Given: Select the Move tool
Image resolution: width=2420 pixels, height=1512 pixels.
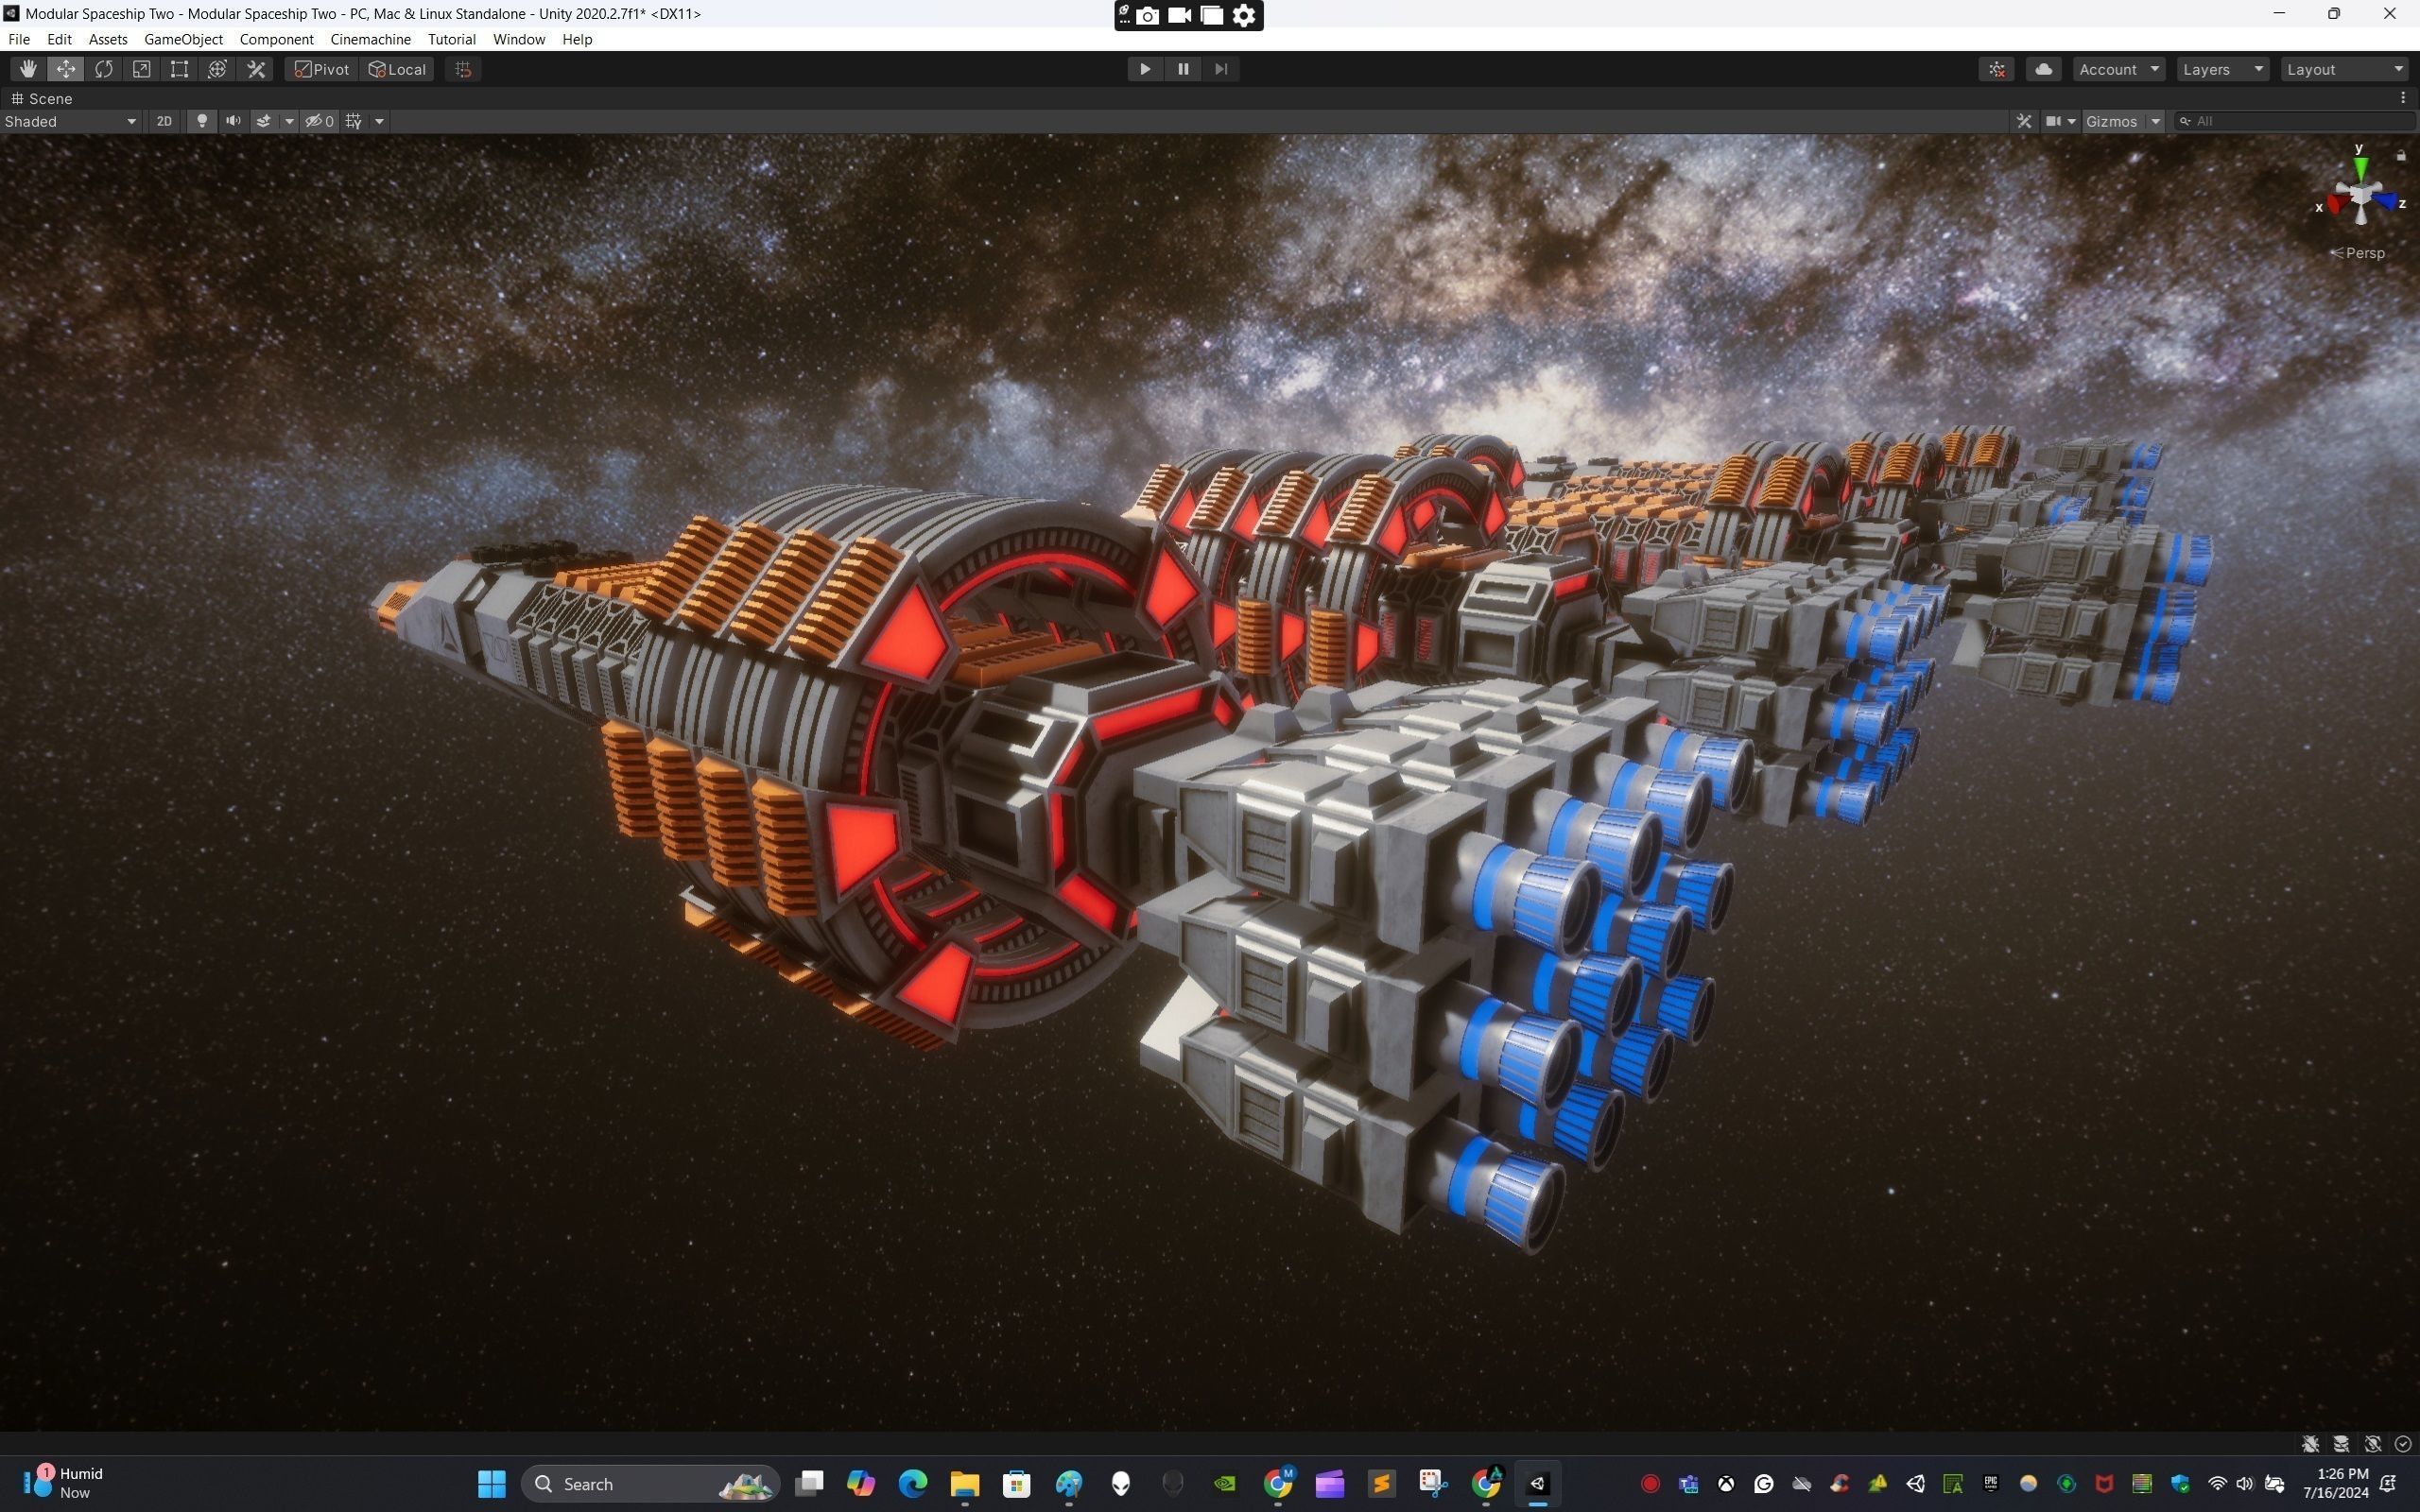Looking at the screenshot, I should [x=66, y=69].
